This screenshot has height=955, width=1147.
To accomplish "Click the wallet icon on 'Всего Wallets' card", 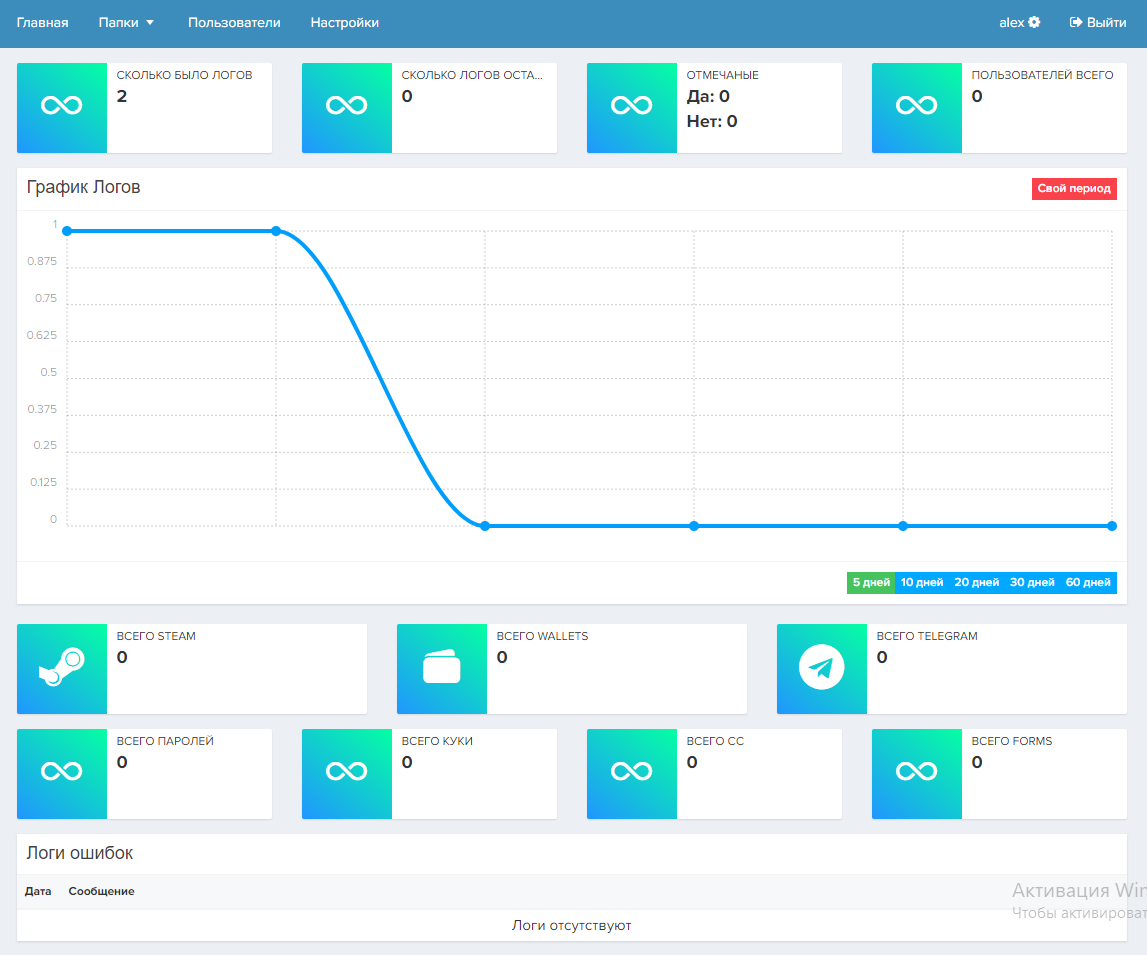I will tap(442, 667).
